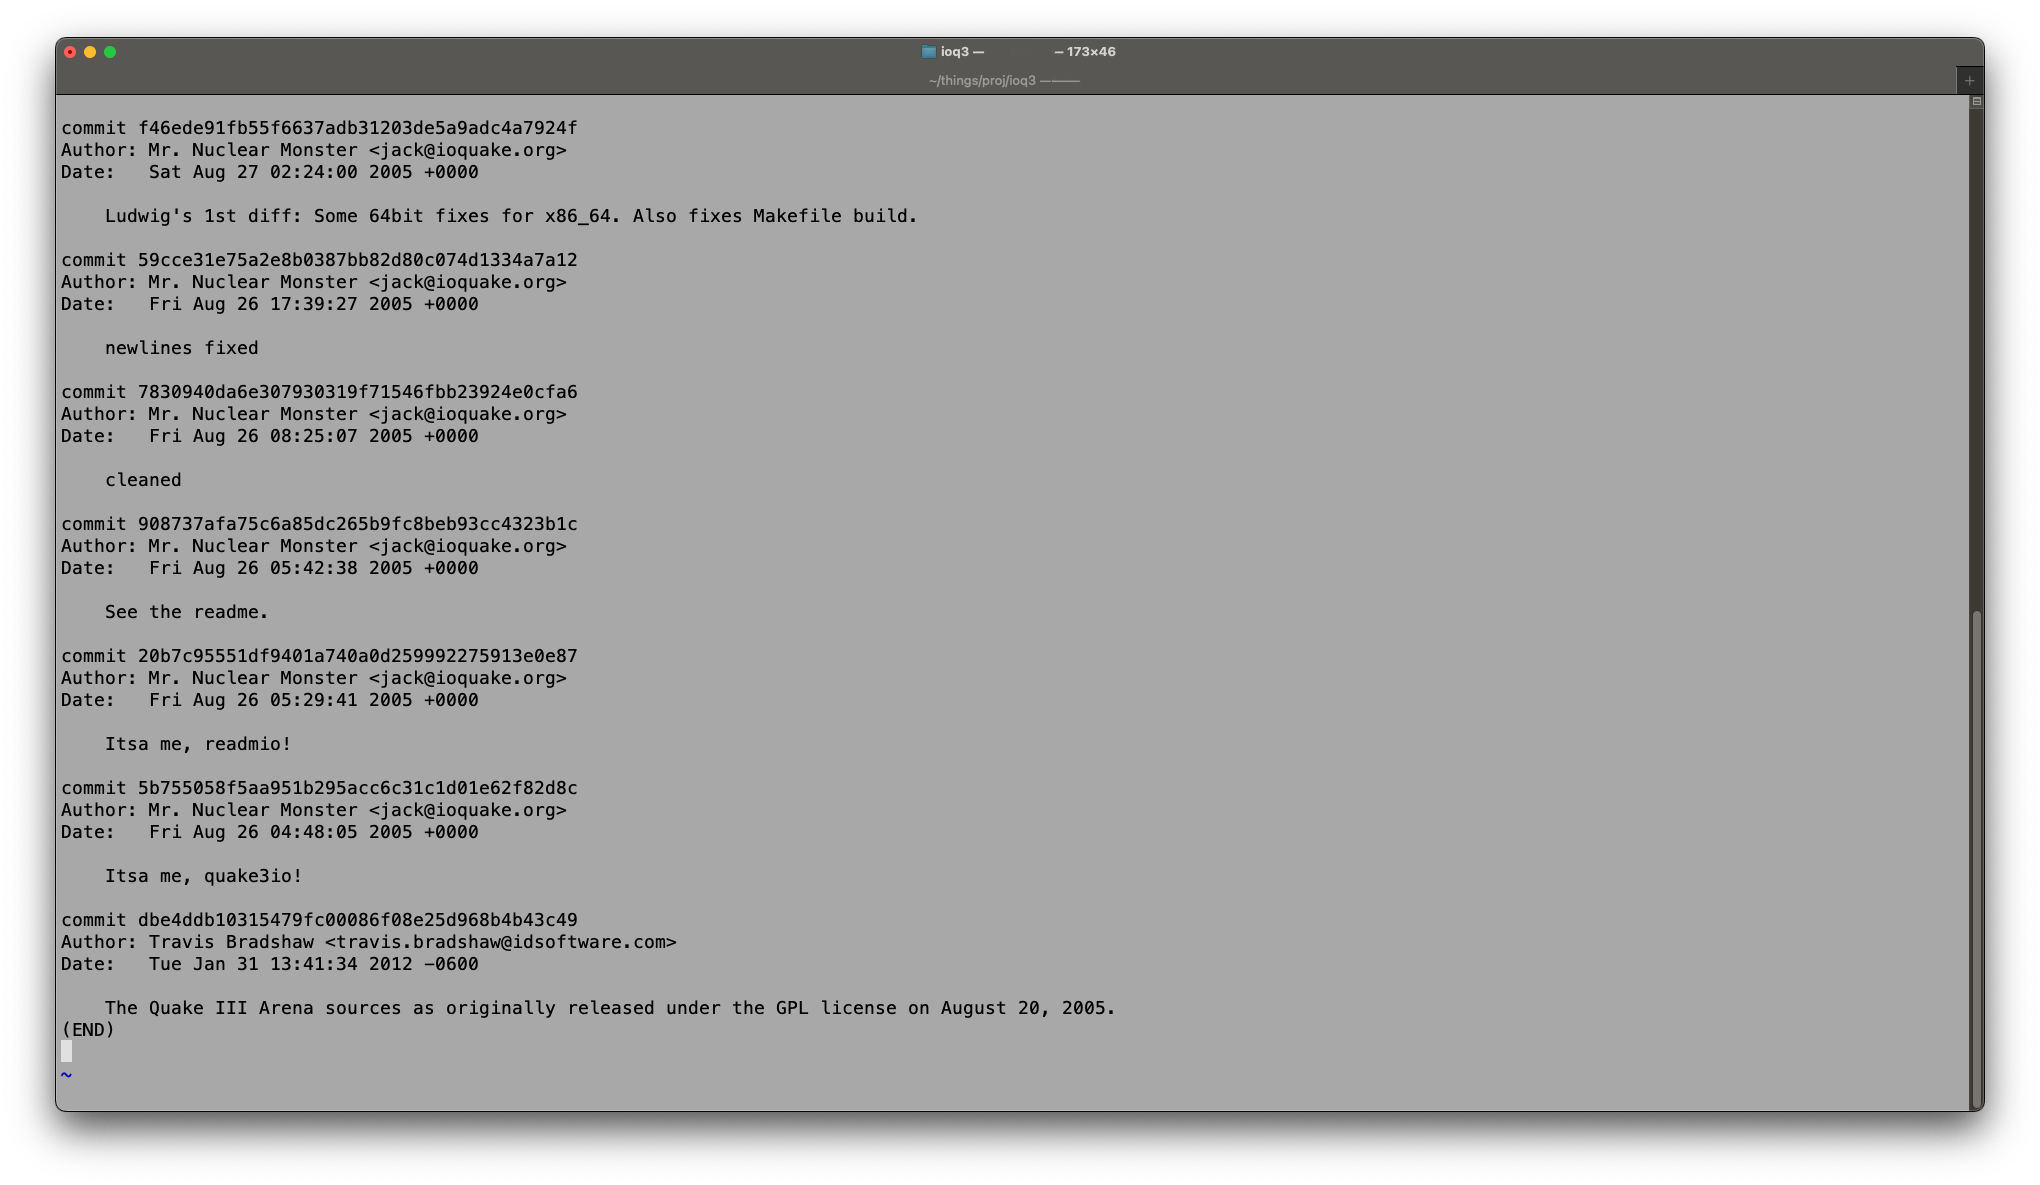This screenshot has width=2040, height=1185.
Task: Close the terminal window with red button
Action: (70, 52)
